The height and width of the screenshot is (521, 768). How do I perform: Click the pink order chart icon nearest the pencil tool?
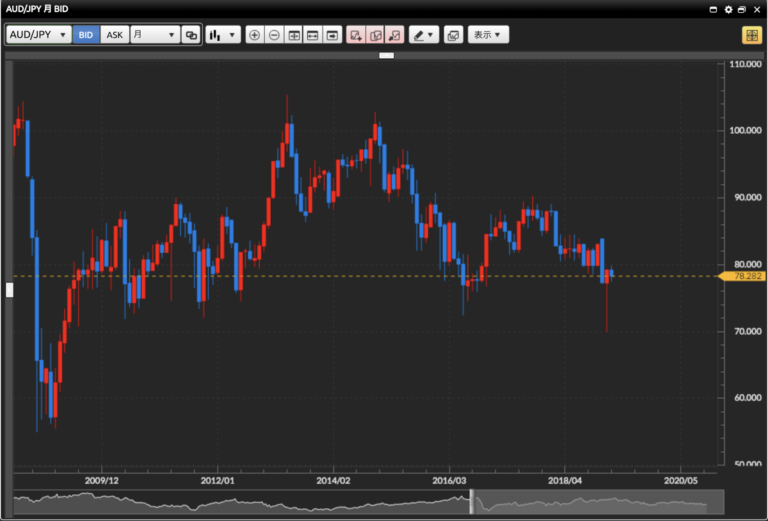pyautogui.click(x=394, y=35)
